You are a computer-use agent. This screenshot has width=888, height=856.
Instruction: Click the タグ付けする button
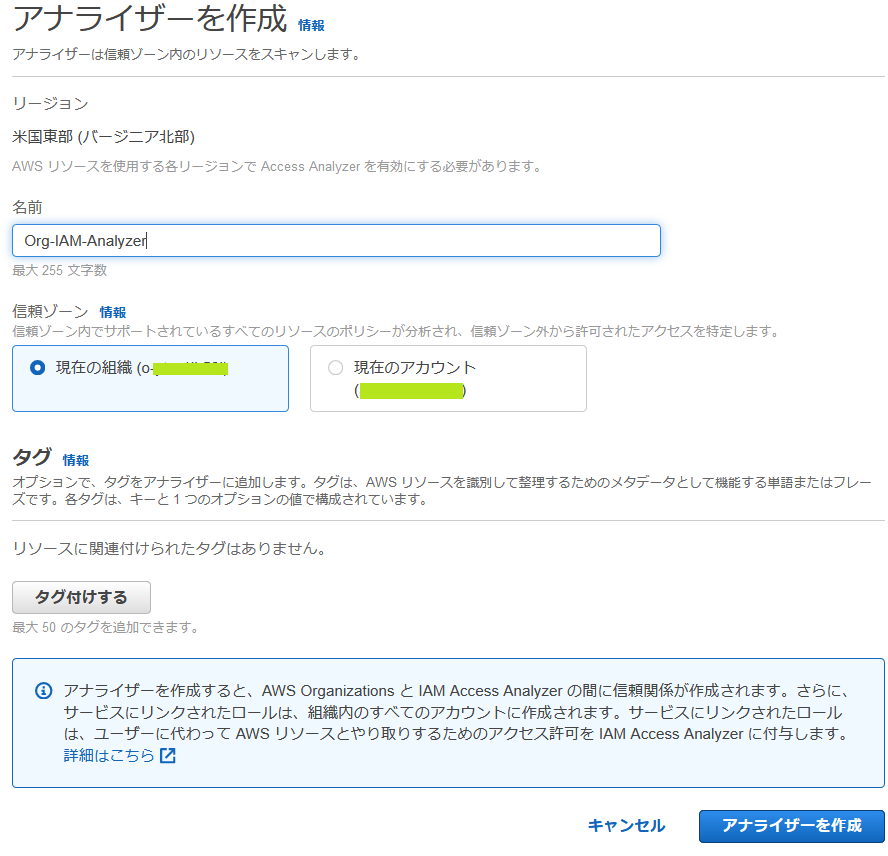tap(82, 597)
